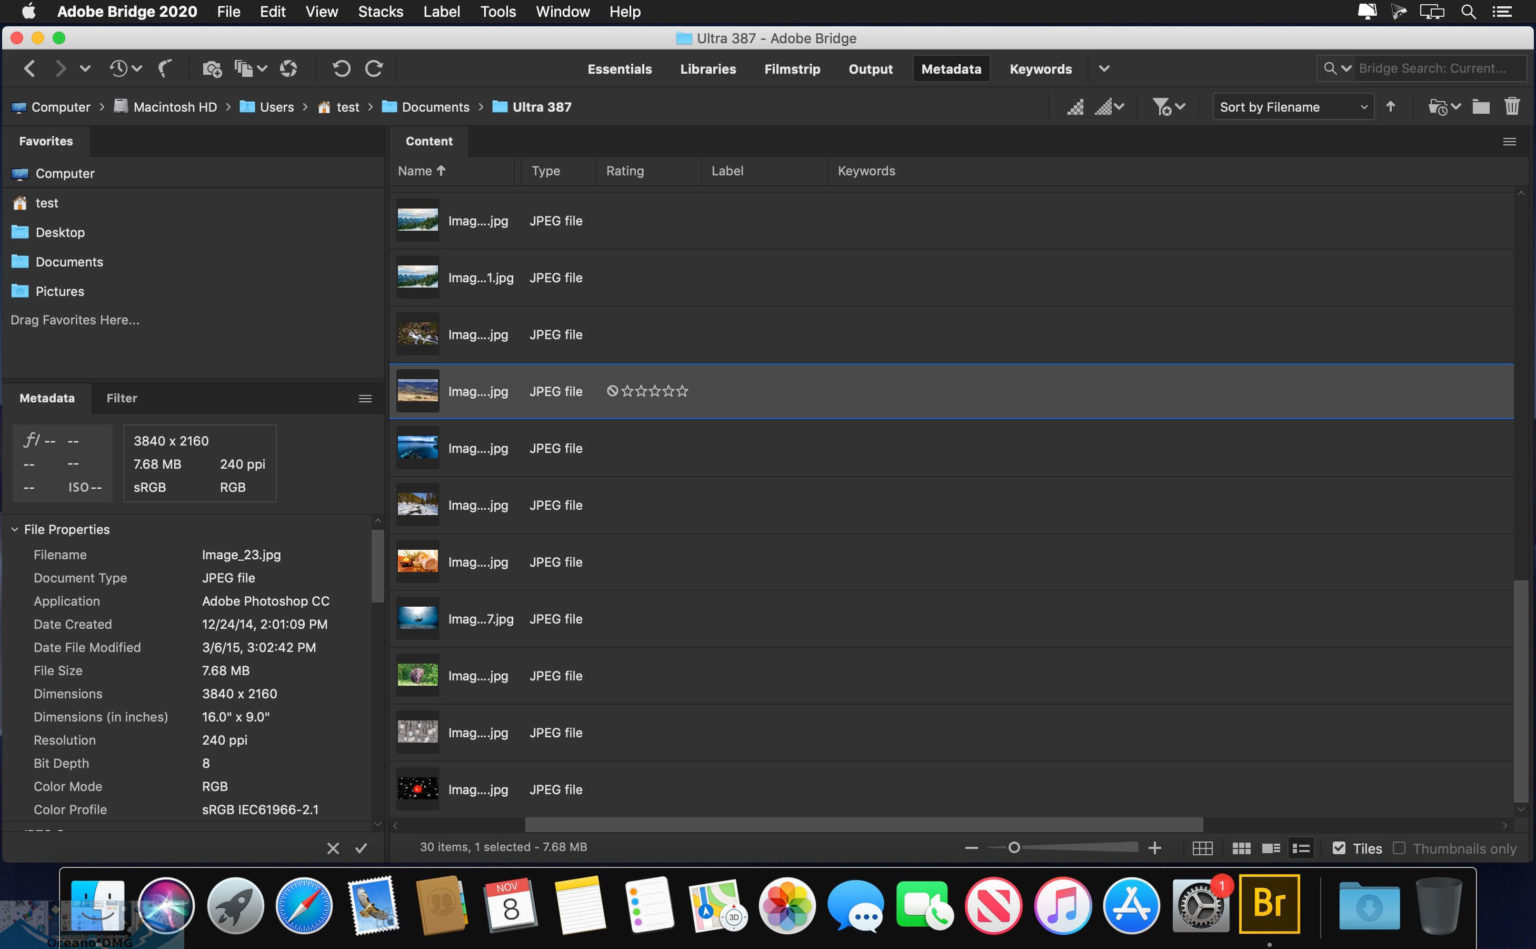Click the Return to Photoshop boomerang icon
This screenshot has width=1536, height=949.
(165, 69)
